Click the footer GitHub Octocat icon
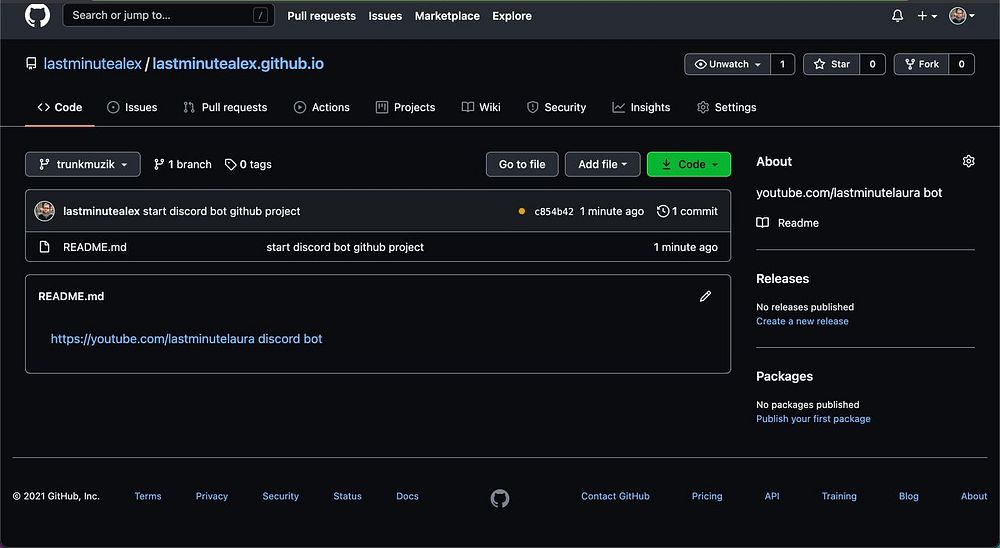Screen dimensions: 1000x548 point(500,498)
